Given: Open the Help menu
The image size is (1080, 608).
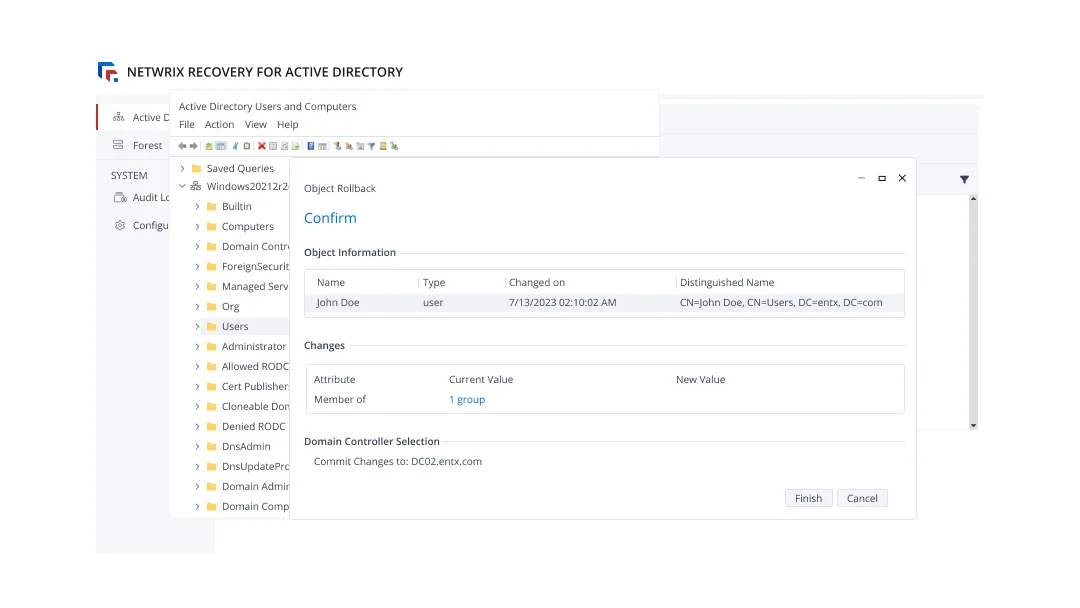Looking at the screenshot, I should (x=287, y=125).
